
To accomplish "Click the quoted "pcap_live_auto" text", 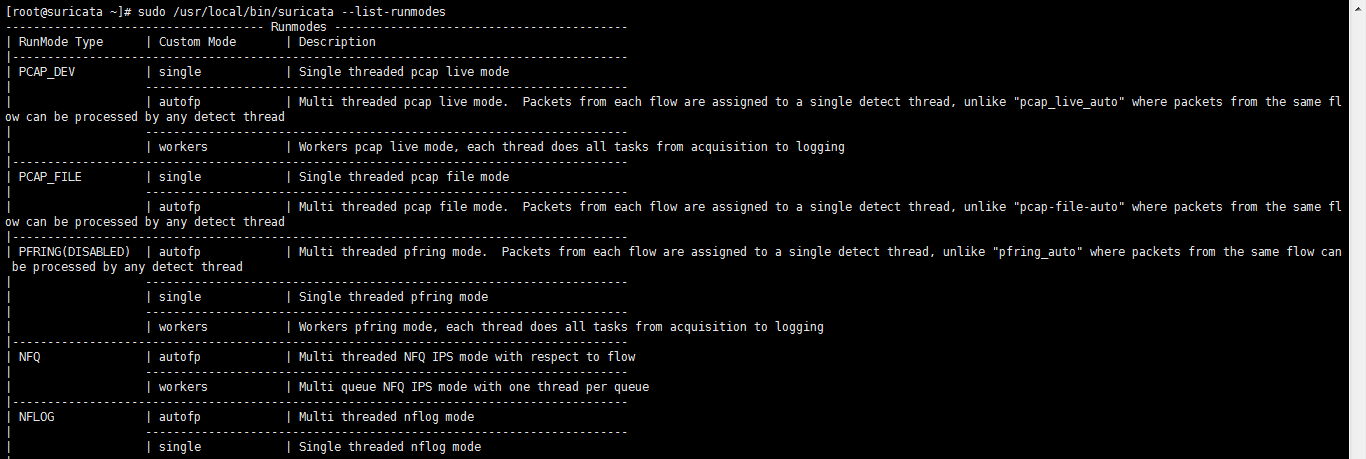I will click(x=1068, y=102).
